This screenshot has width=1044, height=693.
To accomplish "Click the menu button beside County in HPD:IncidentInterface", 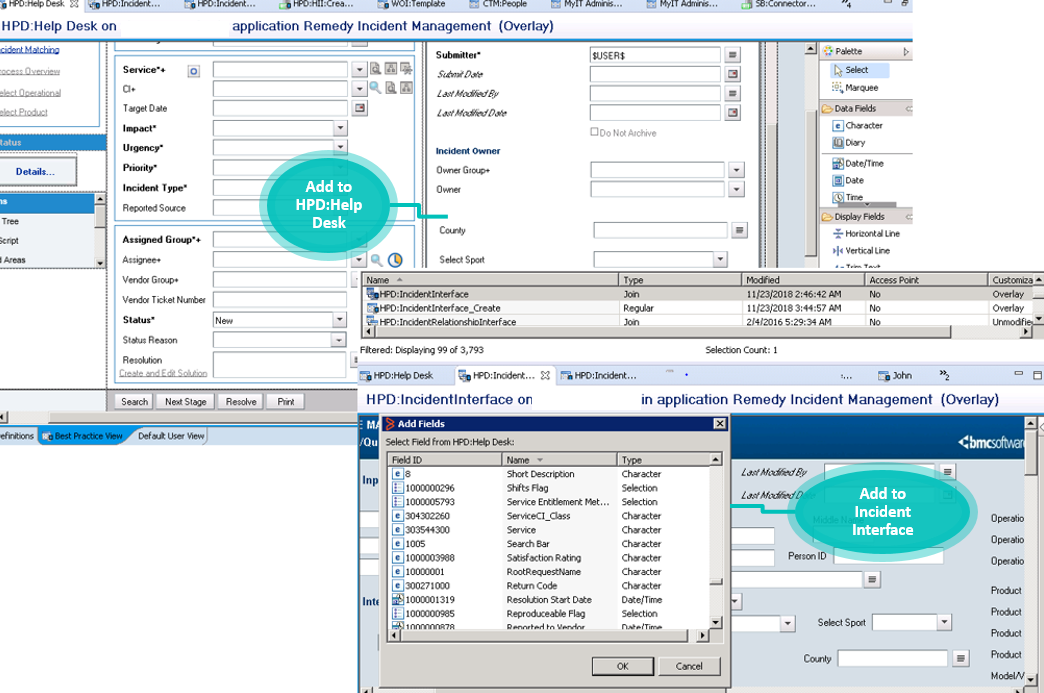I will click(x=960, y=658).
